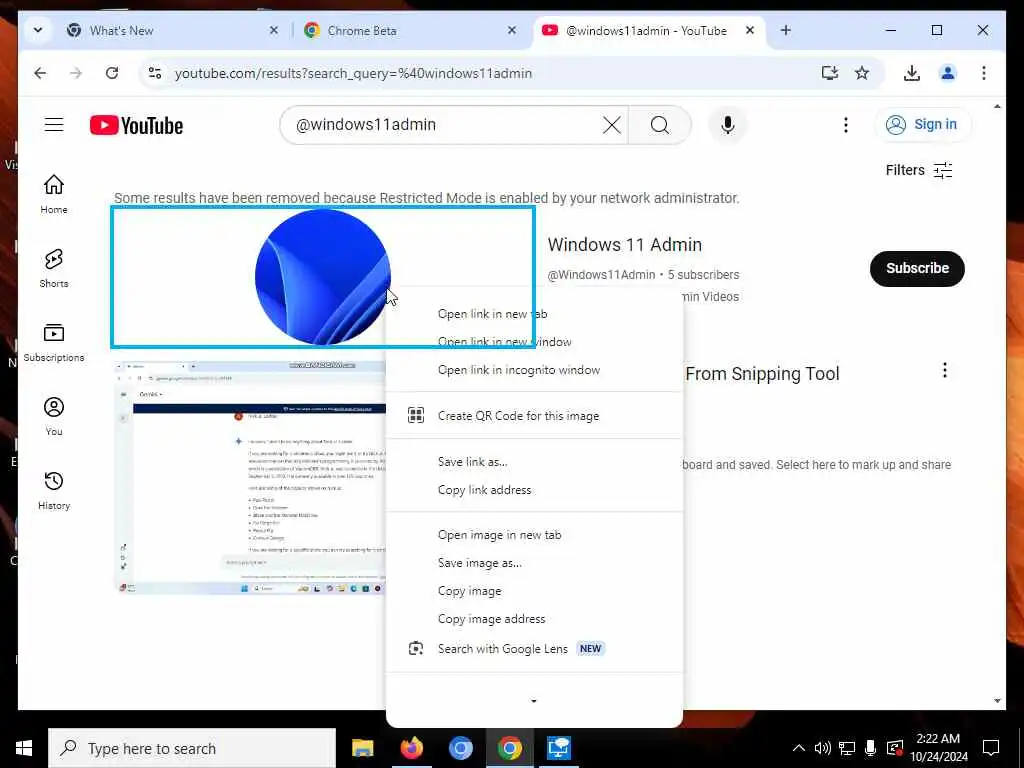Select Open image in new tab
The image size is (1024, 768).
pos(534,535)
